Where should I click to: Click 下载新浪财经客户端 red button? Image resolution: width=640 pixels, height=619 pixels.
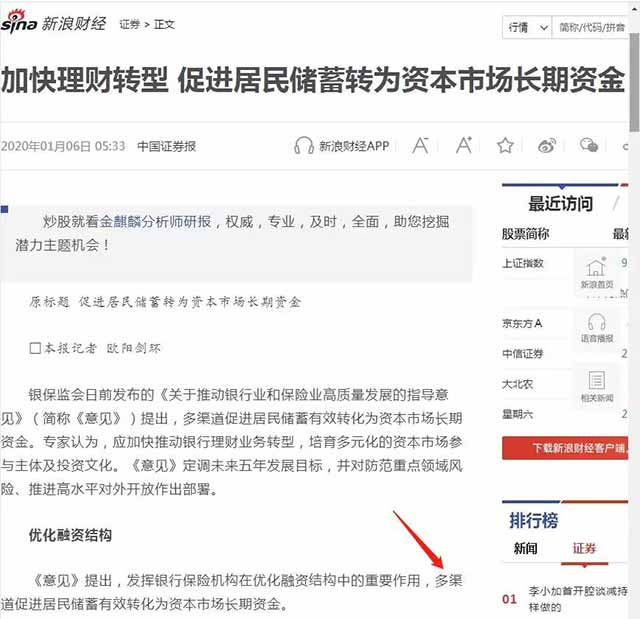tap(565, 448)
